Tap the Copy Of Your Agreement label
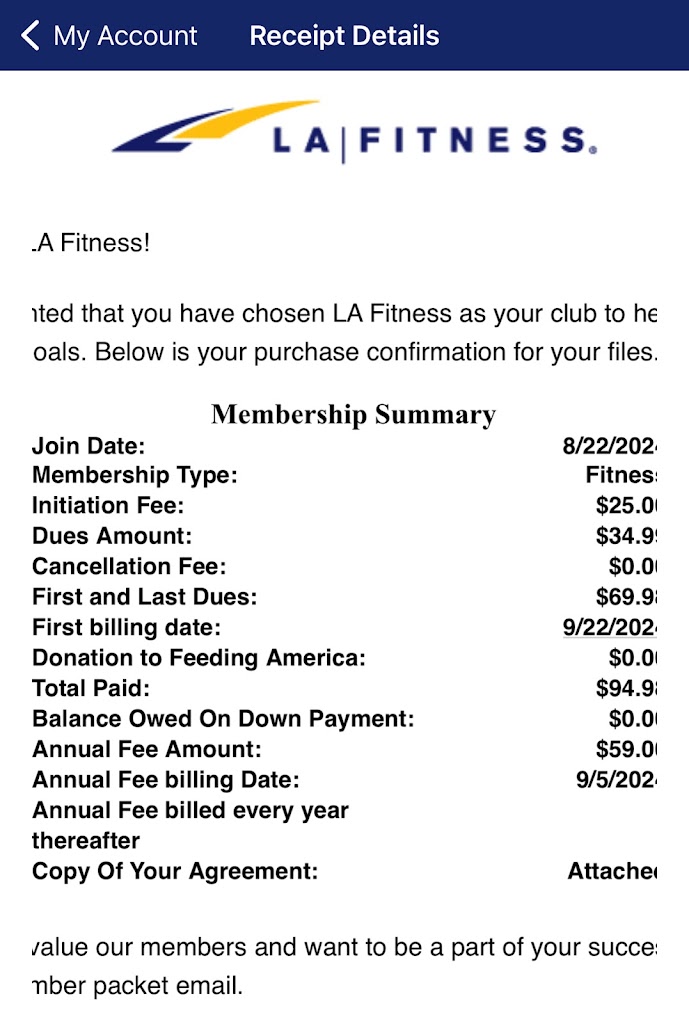The width and height of the screenshot is (689, 1024). pos(174,871)
